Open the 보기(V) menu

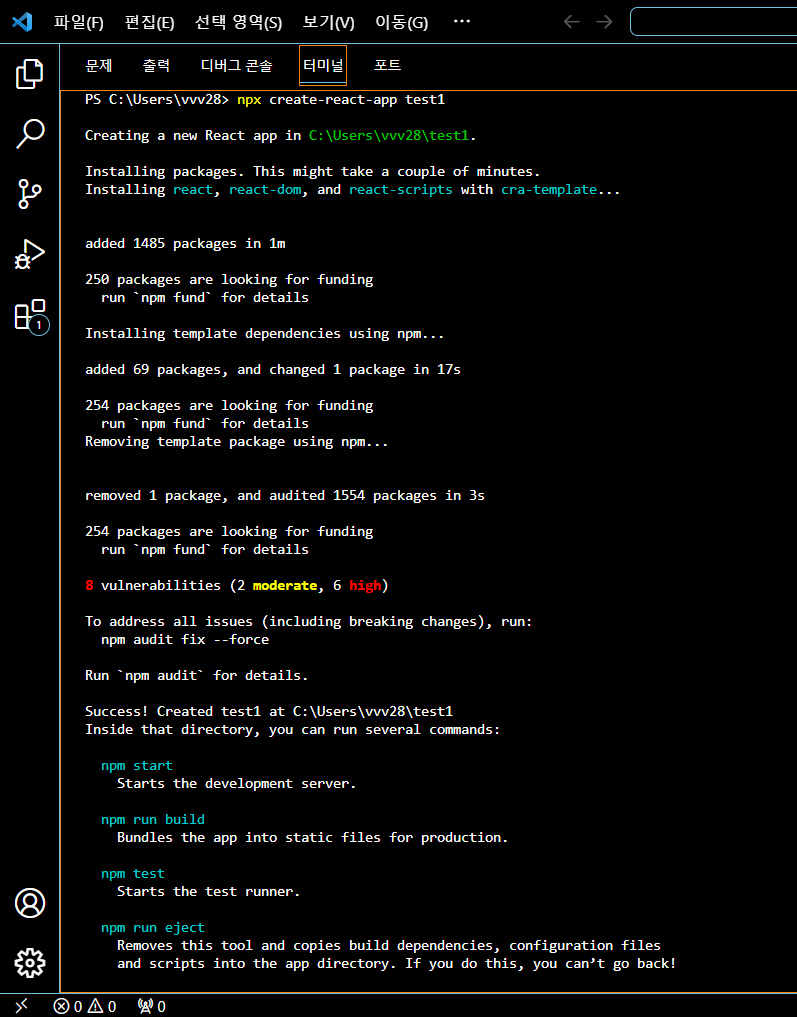[328, 22]
